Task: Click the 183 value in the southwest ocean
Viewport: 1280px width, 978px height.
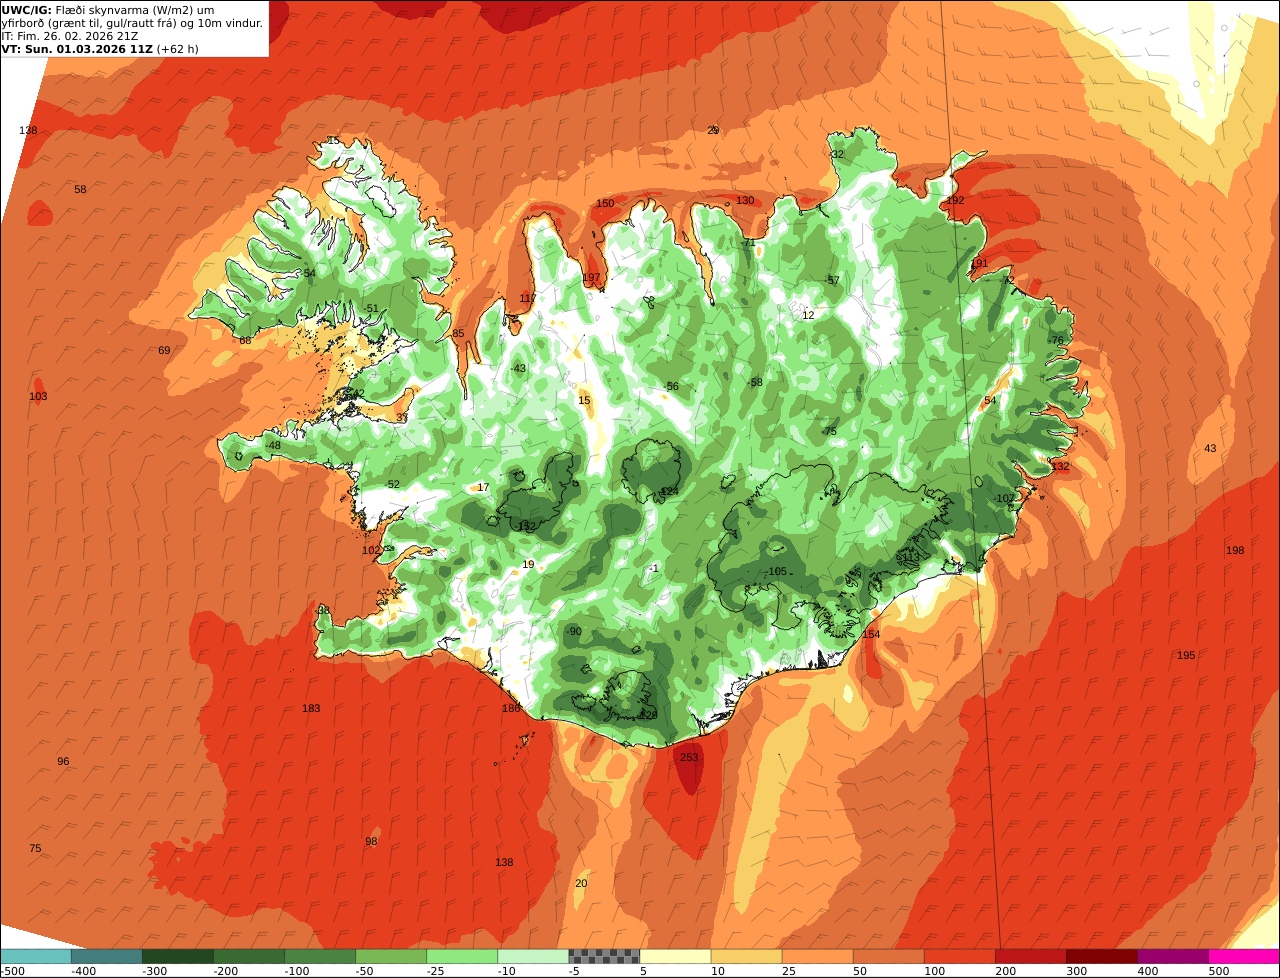Action: point(311,709)
